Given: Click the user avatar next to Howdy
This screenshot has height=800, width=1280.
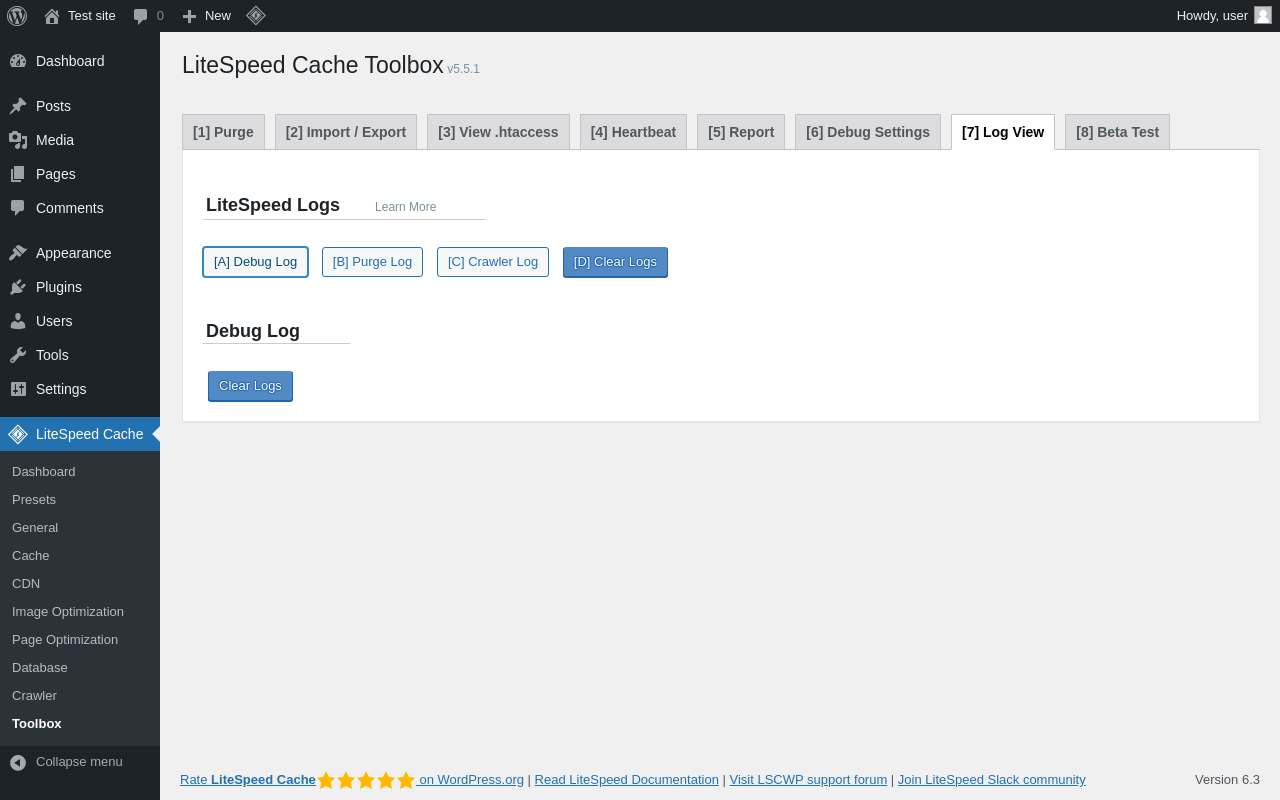Looking at the screenshot, I should pos(1263,15).
